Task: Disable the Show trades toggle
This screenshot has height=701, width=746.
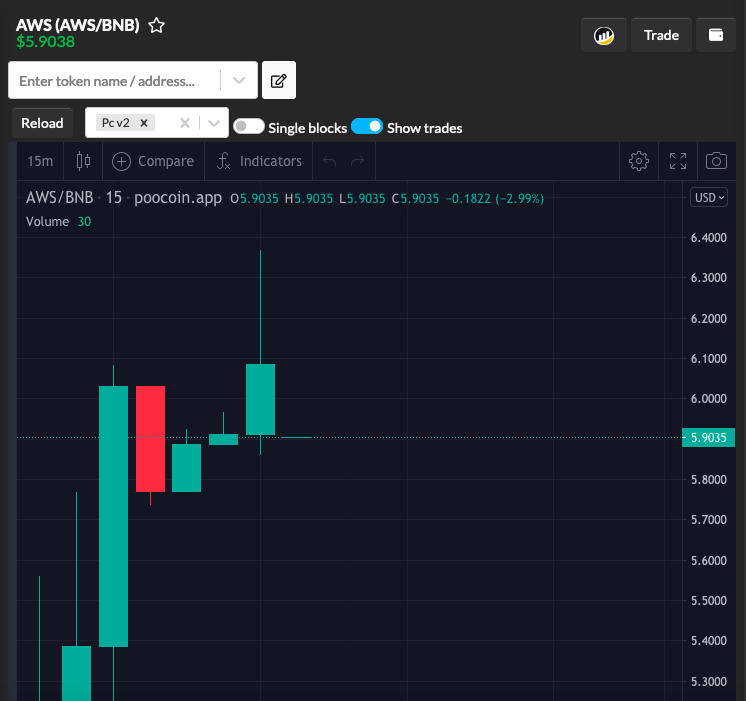Action: click(367, 127)
